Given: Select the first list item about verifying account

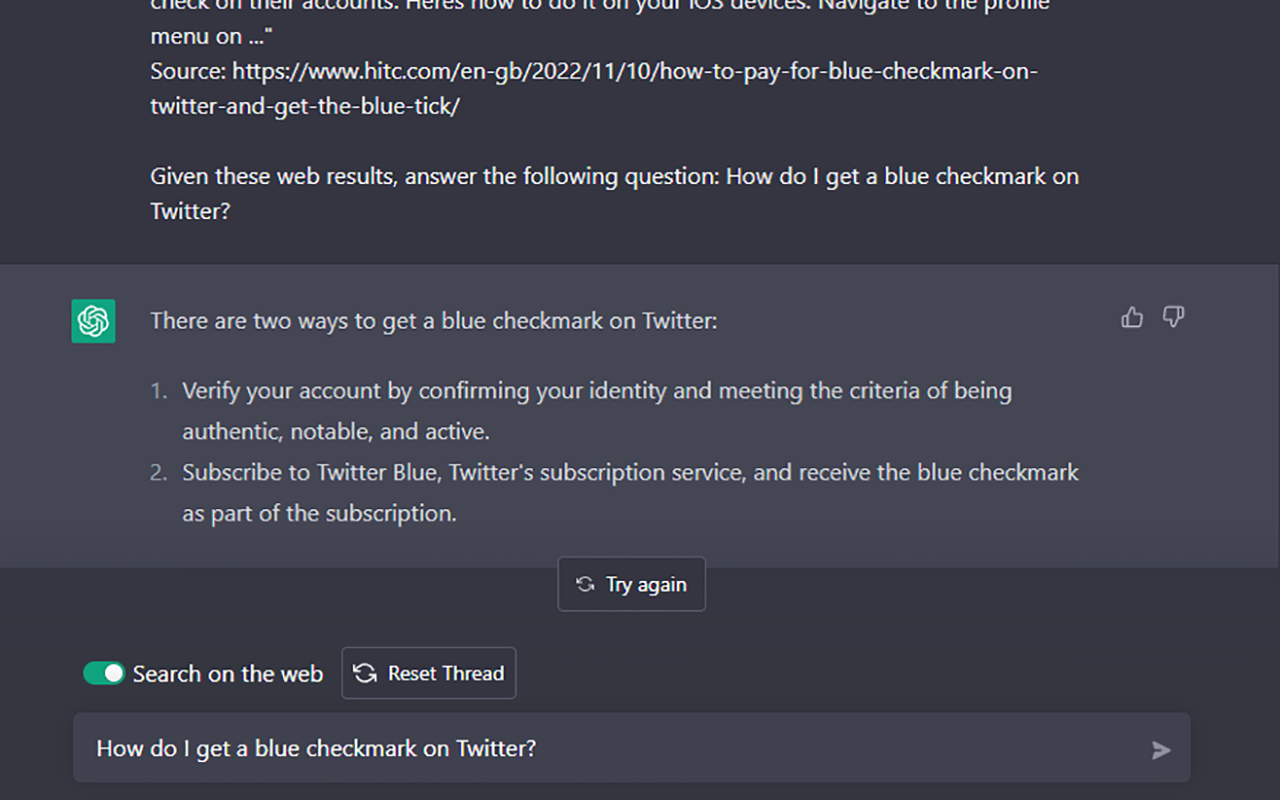Looking at the screenshot, I should [597, 411].
